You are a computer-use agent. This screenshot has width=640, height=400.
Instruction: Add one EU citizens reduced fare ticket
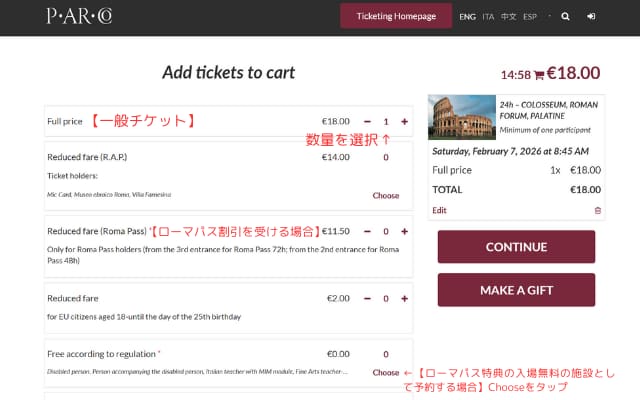(404, 298)
